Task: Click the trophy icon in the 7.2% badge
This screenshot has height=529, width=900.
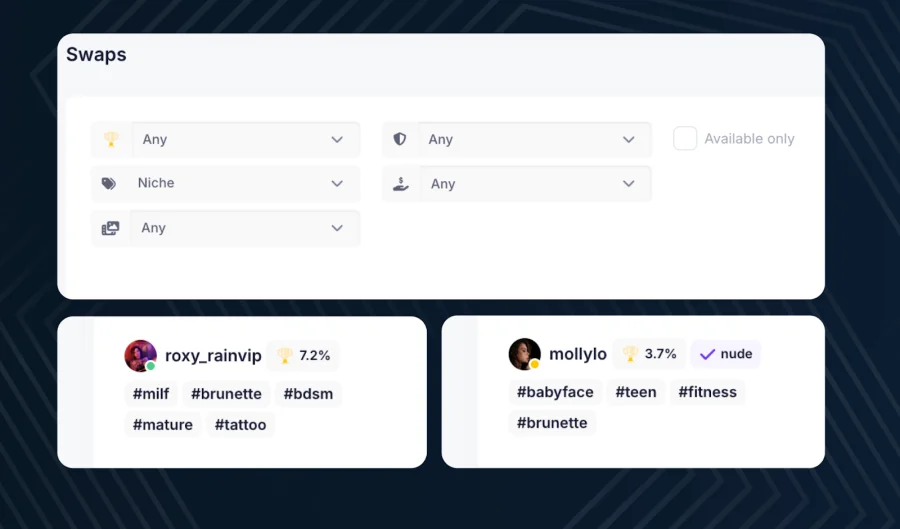Action: (285, 355)
